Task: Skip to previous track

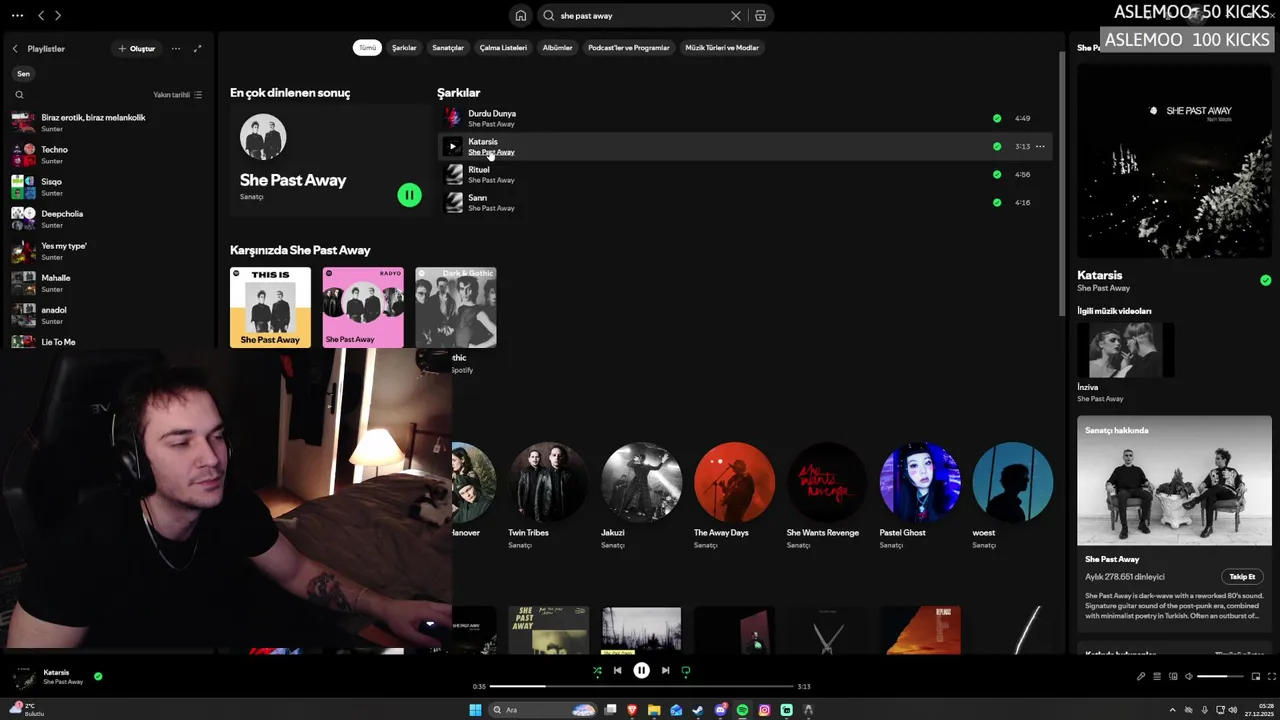Action: [x=617, y=671]
